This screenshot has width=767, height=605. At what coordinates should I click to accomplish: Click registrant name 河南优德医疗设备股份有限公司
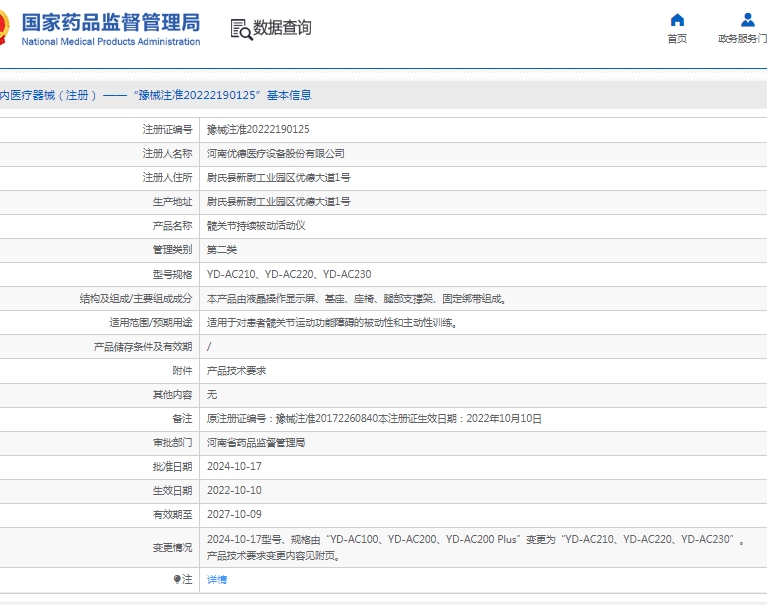point(275,154)
